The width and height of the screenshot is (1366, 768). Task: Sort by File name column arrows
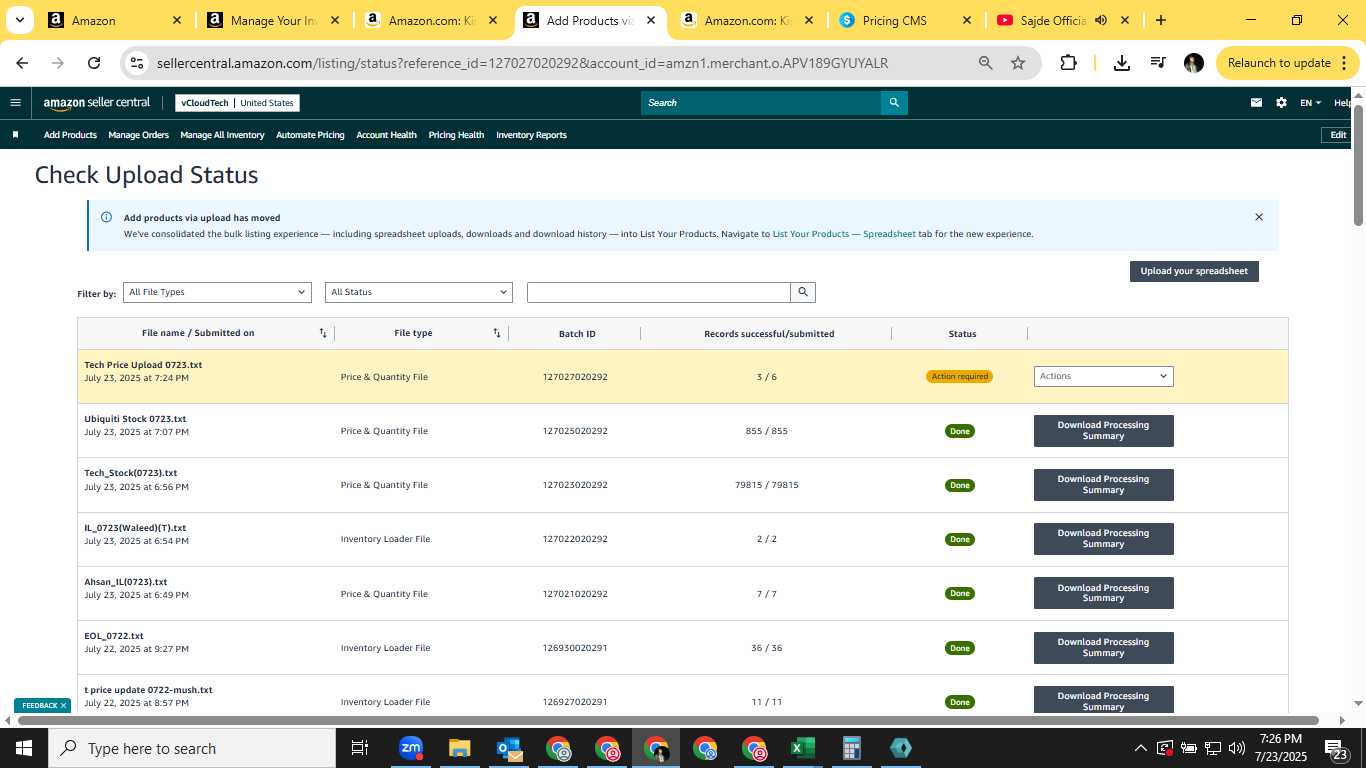(x=323, y=333)
